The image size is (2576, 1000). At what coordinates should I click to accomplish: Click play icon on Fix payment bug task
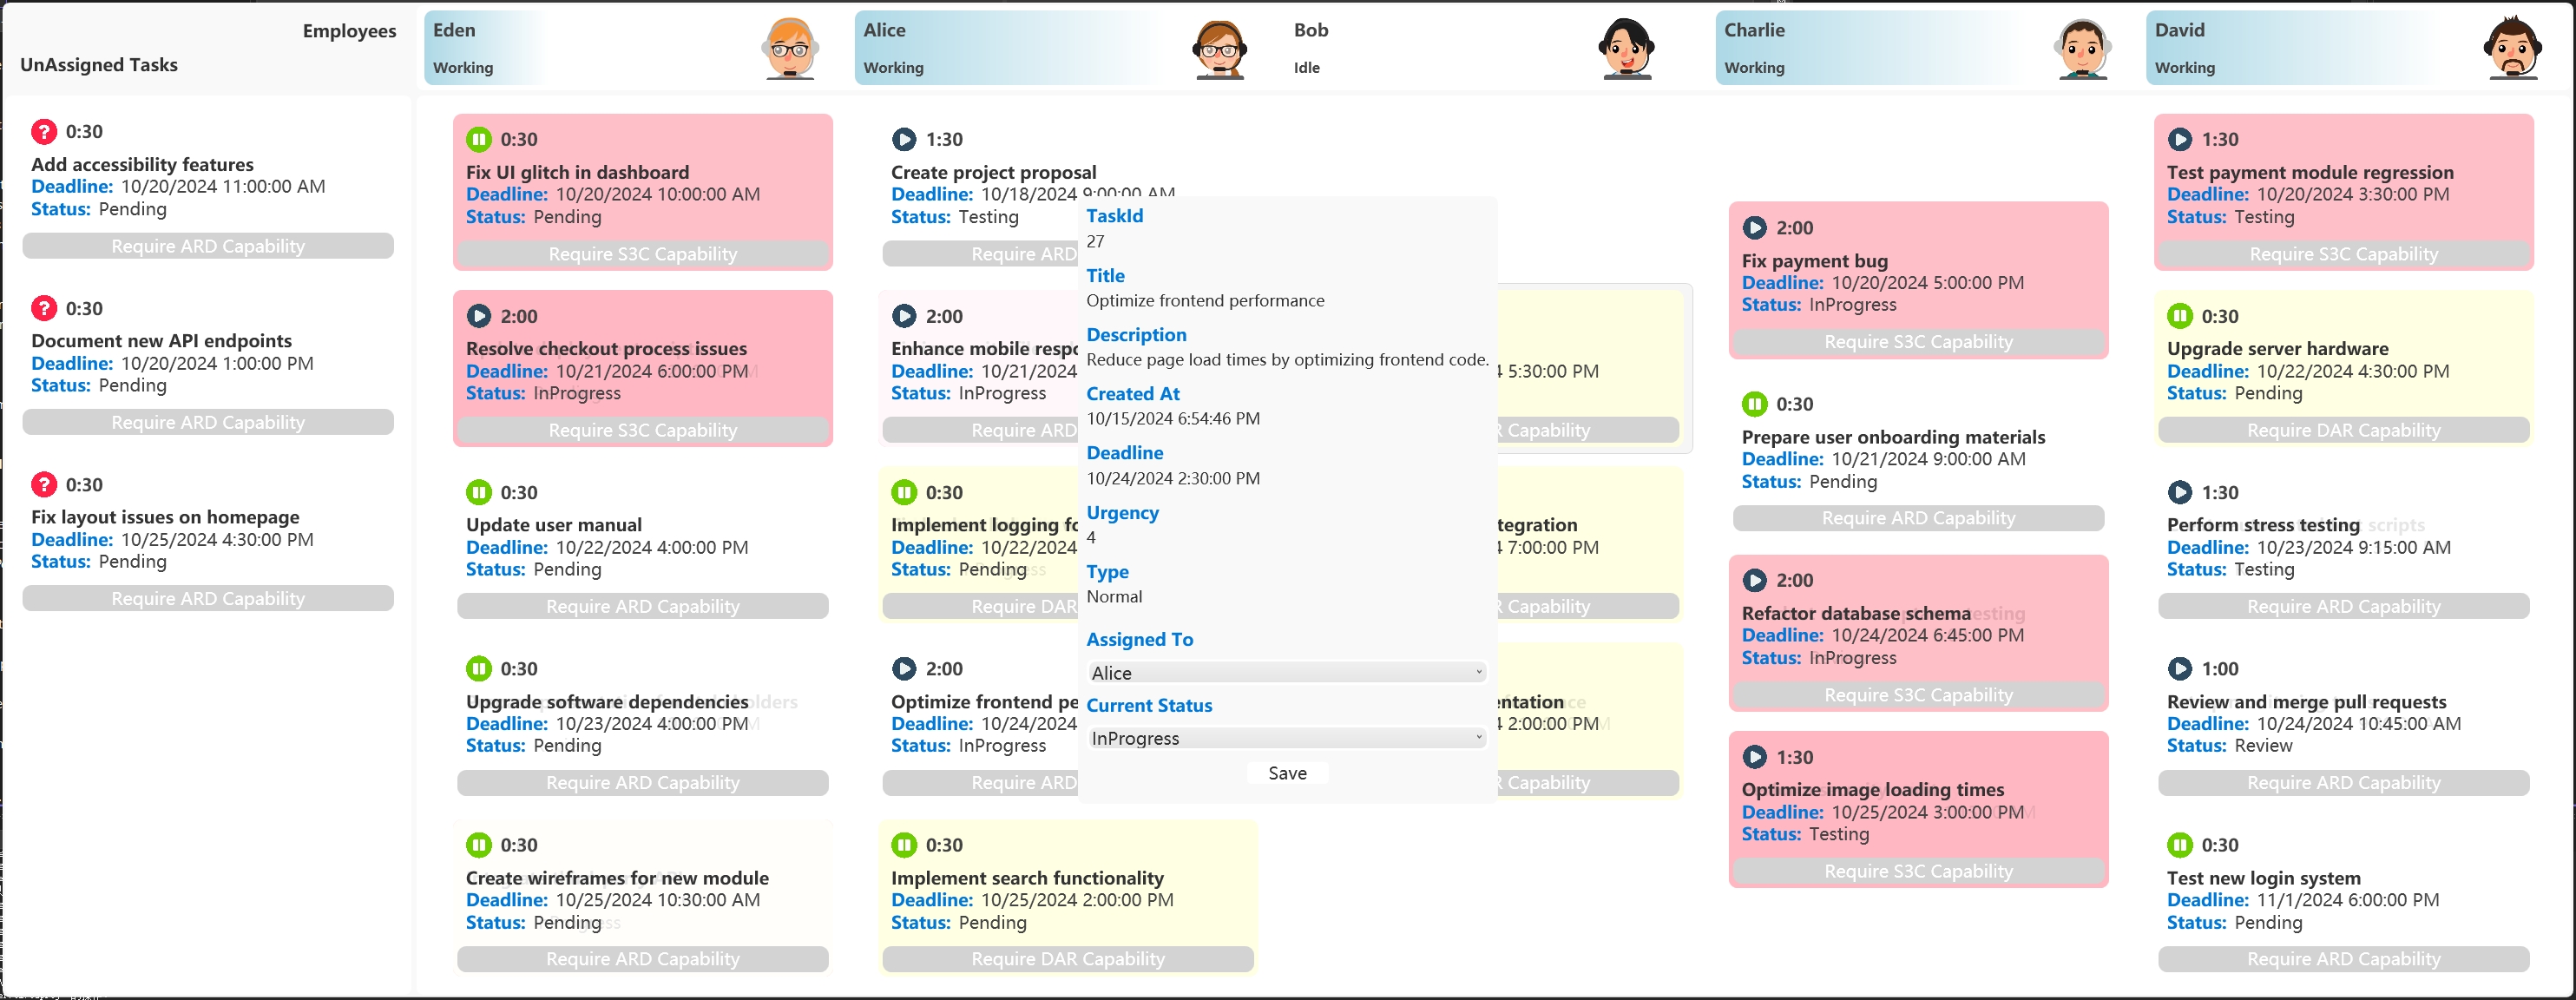(x=1754, y=228)
